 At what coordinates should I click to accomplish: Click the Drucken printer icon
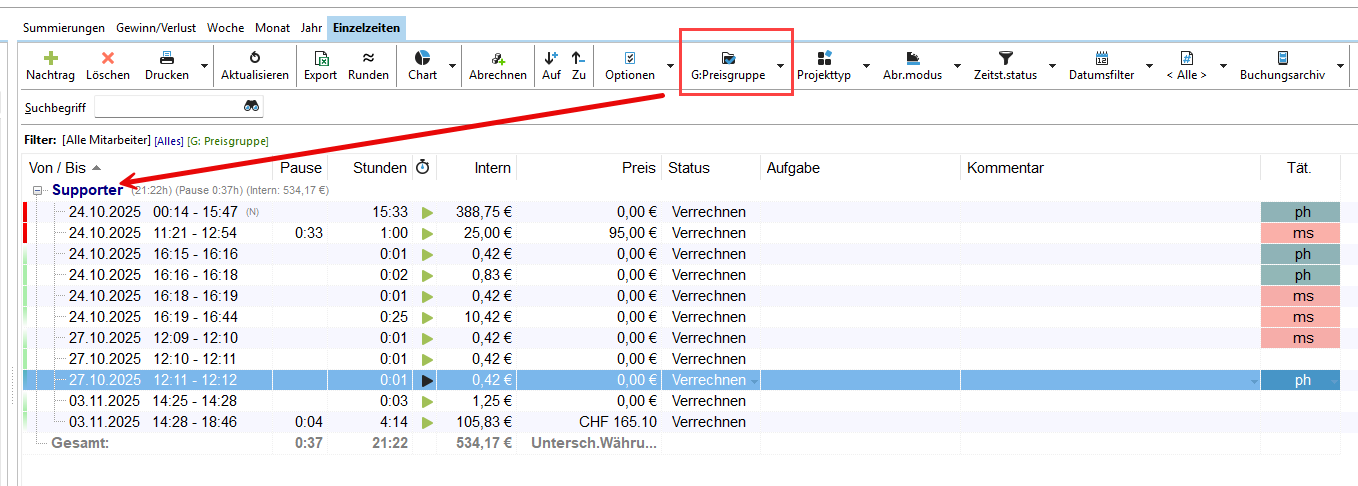pos(167,59)
